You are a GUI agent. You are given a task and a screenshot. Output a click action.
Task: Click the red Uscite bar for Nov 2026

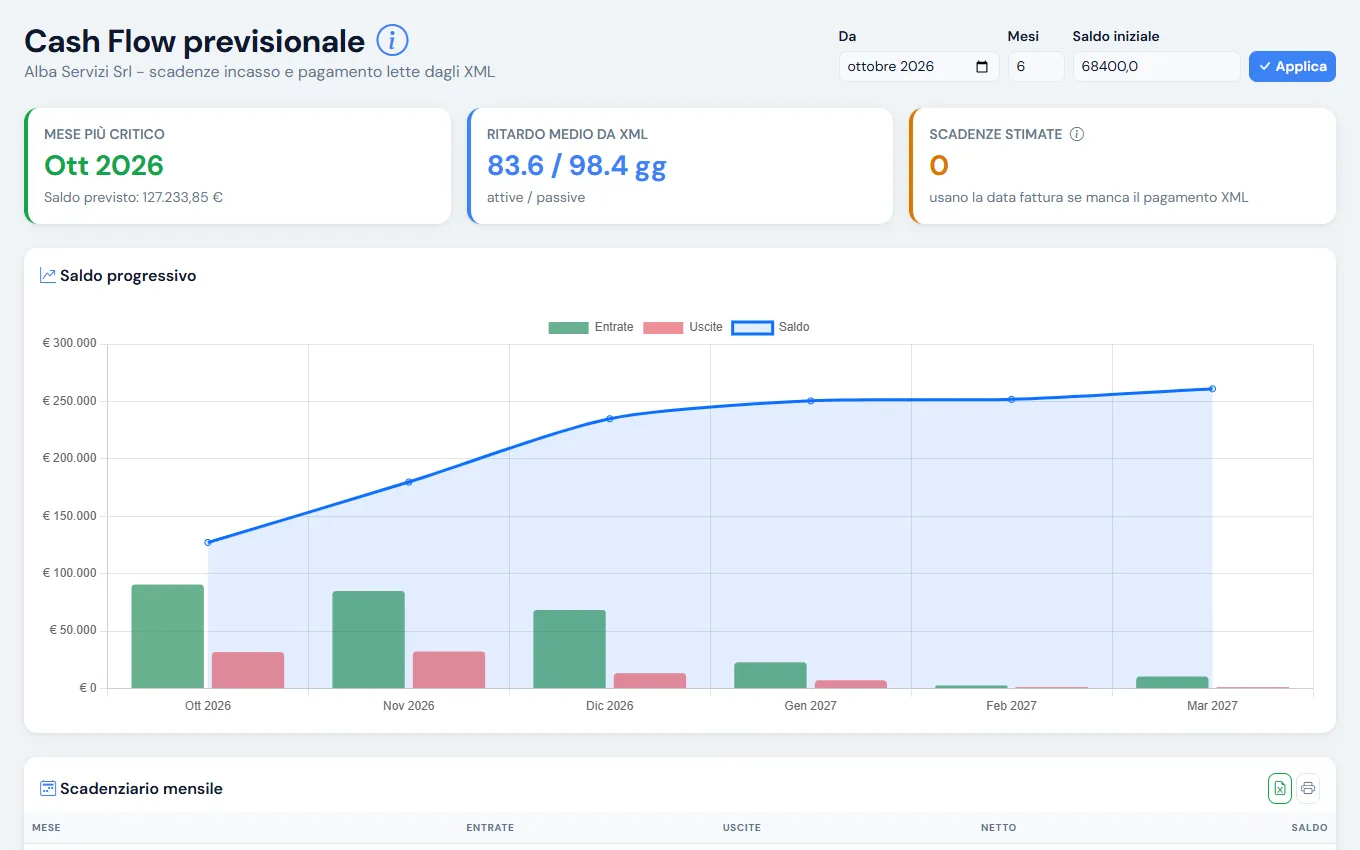pyautogui.click(x=449, y=670)
